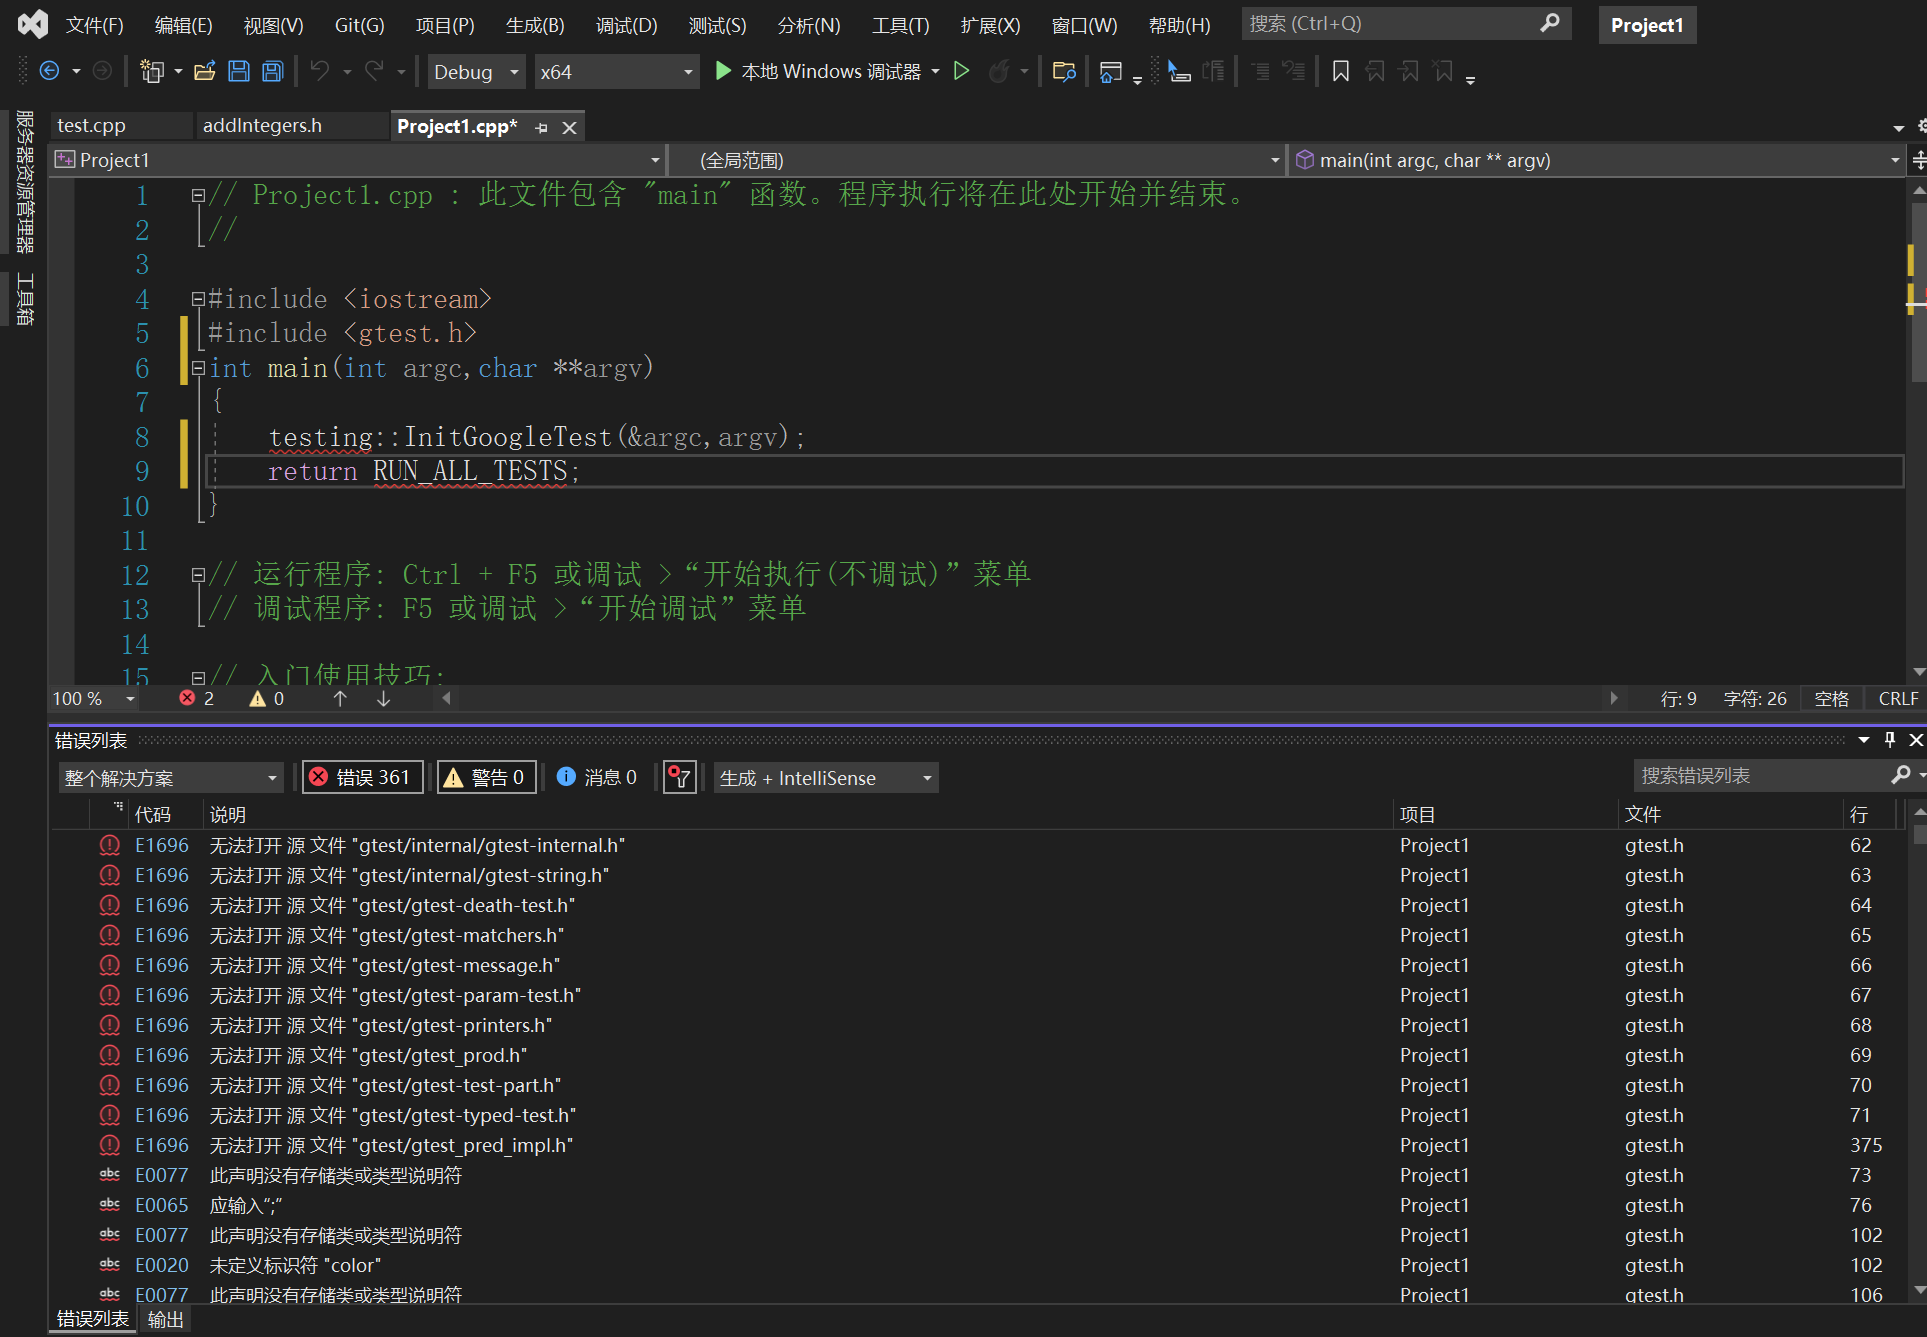This screenshot has height=1337, width=1927.
Task: Click the auto-hide pin of the error list panel
Action: tap(1889, 740)
